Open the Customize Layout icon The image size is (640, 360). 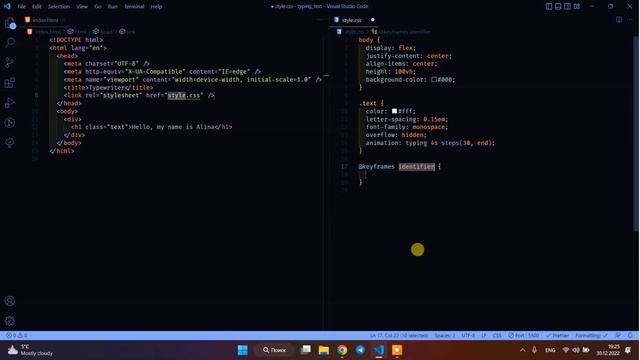tap(577, 6)
